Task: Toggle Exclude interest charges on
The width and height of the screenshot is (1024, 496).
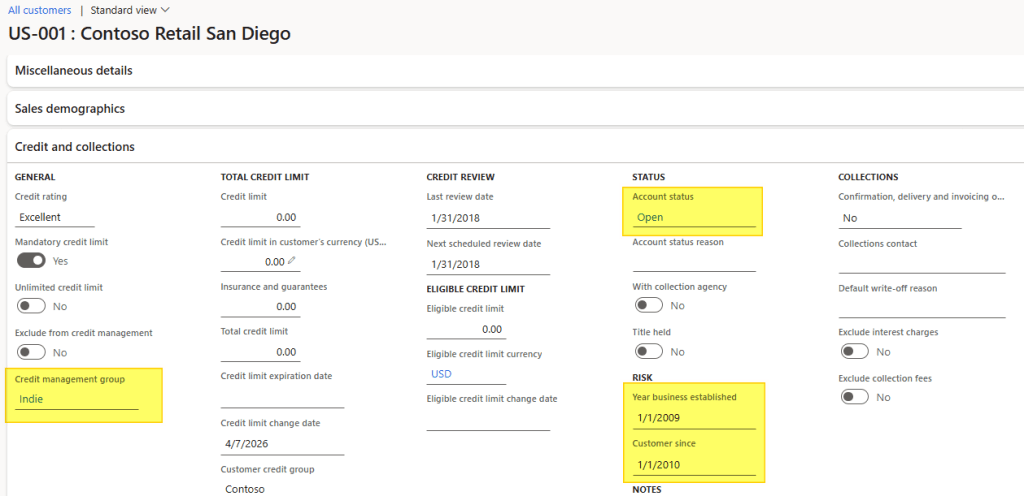Action: 854,351
